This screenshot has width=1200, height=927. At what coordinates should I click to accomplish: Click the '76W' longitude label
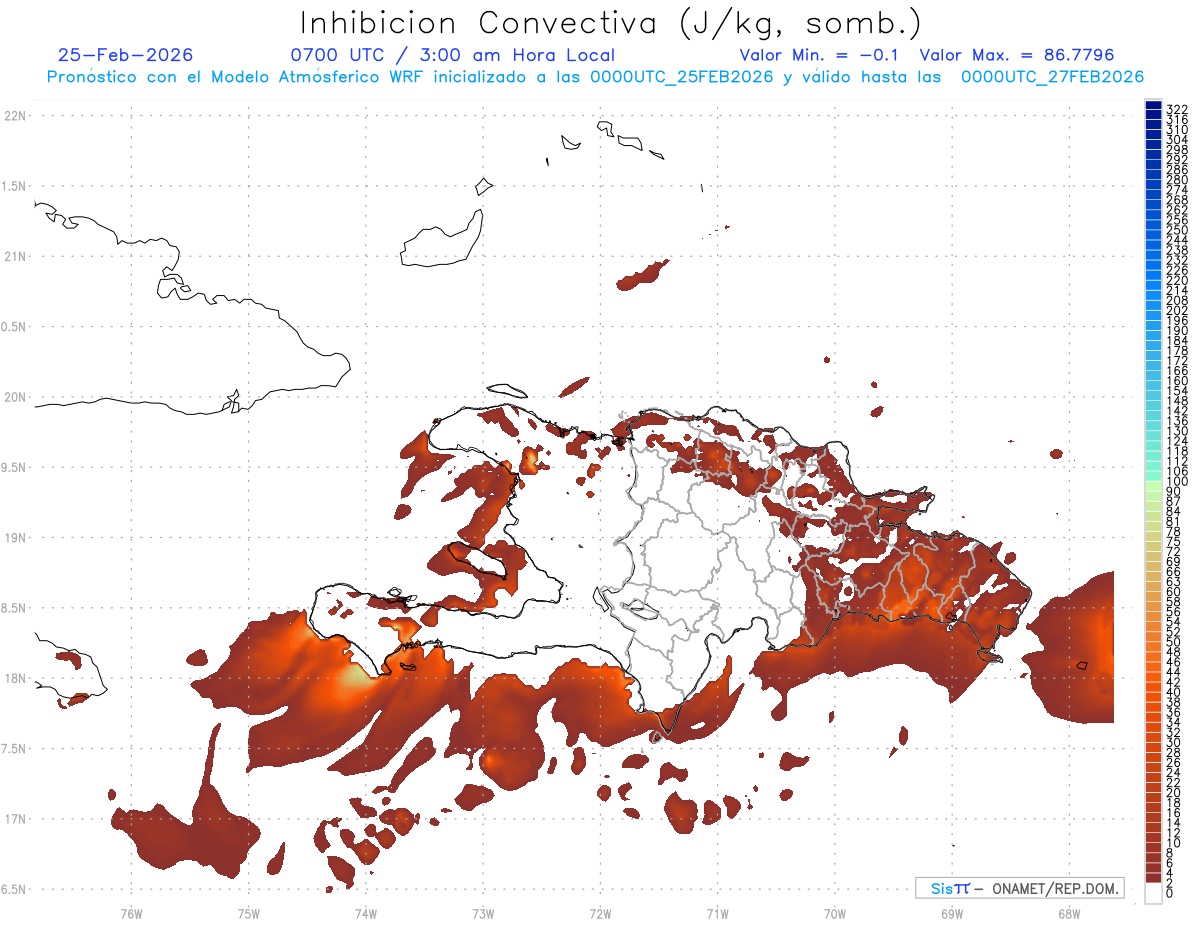click(131, 913)
